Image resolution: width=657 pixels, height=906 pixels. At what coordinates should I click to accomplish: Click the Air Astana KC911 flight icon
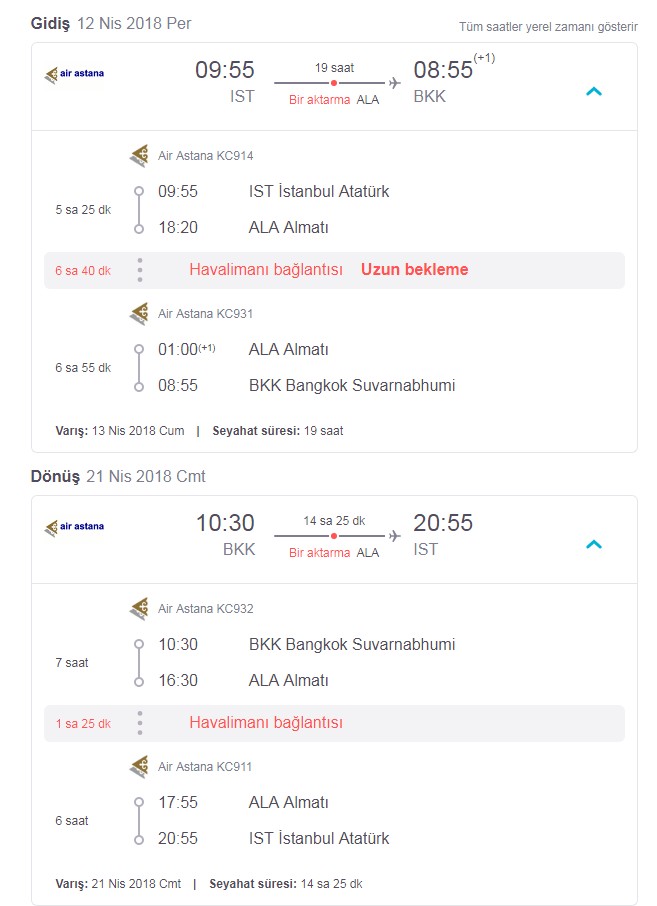(139, 767)
